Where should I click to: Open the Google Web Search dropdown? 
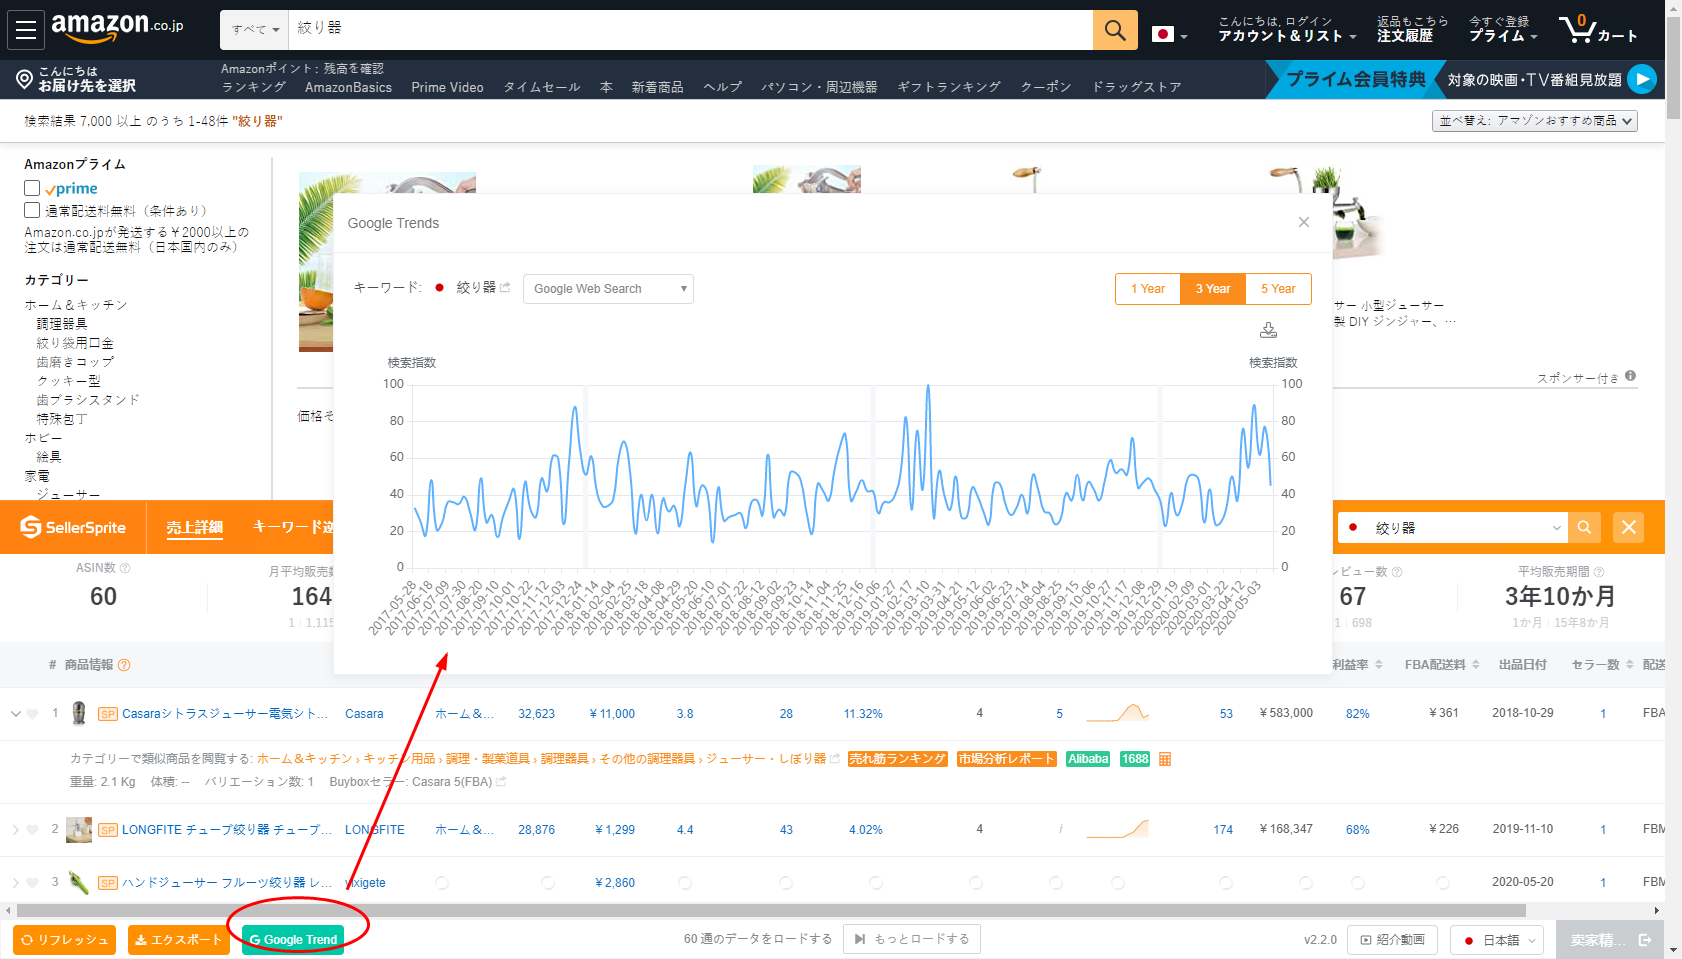pyautogui.click(x=608, y=289)
